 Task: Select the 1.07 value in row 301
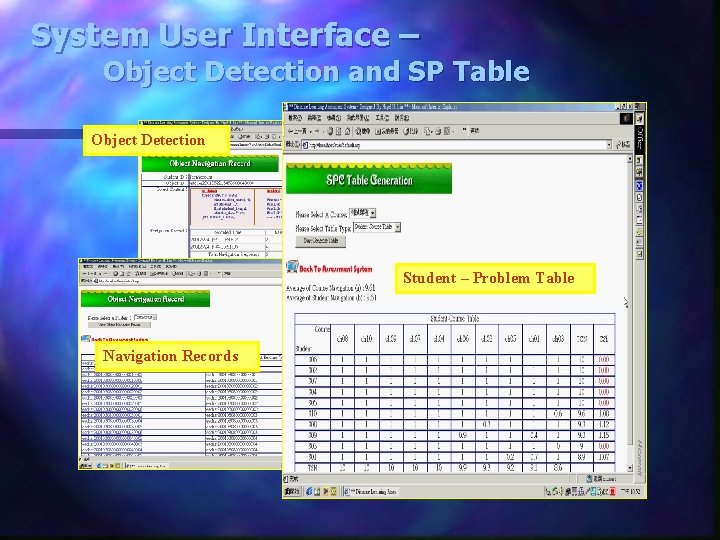[x=604, y=457]
